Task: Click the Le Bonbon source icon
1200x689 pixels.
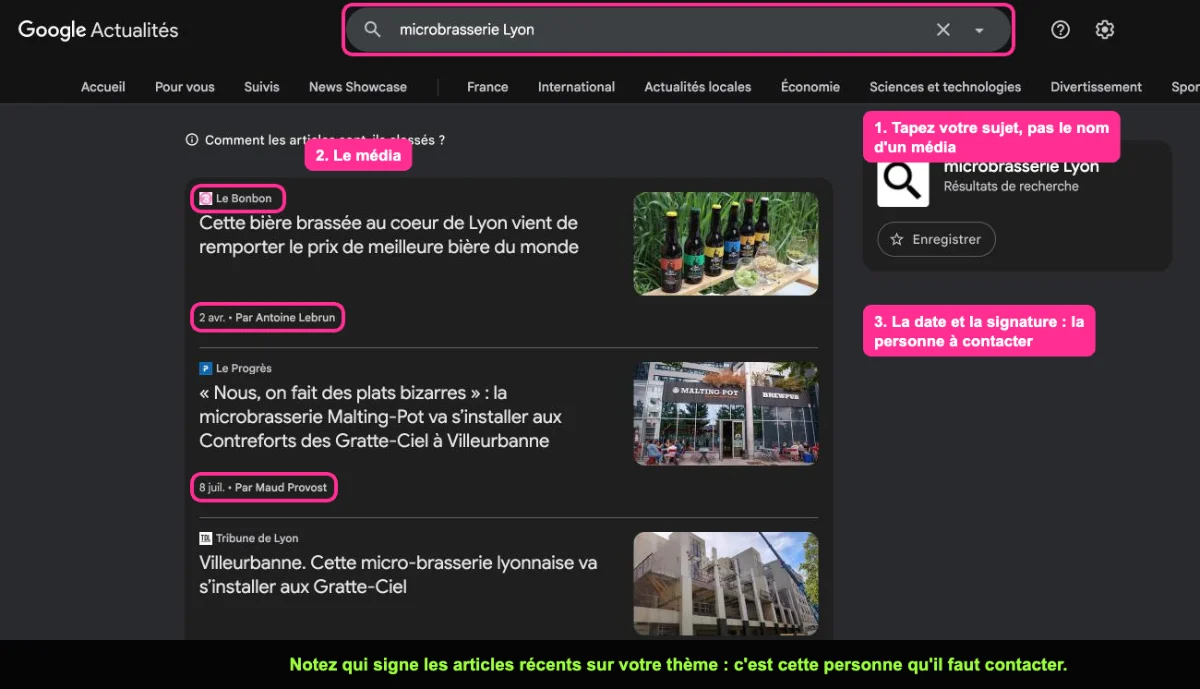Action: click(206, 198)
